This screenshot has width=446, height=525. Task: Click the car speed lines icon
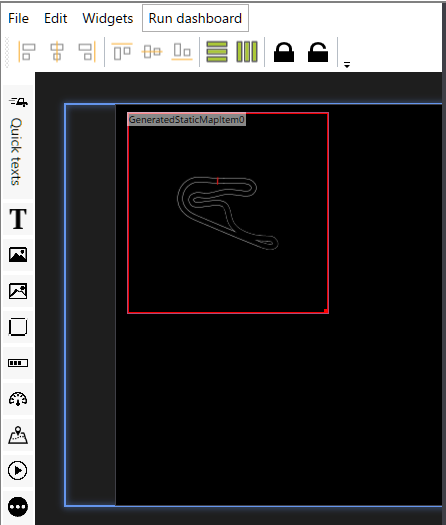[18, 101]
